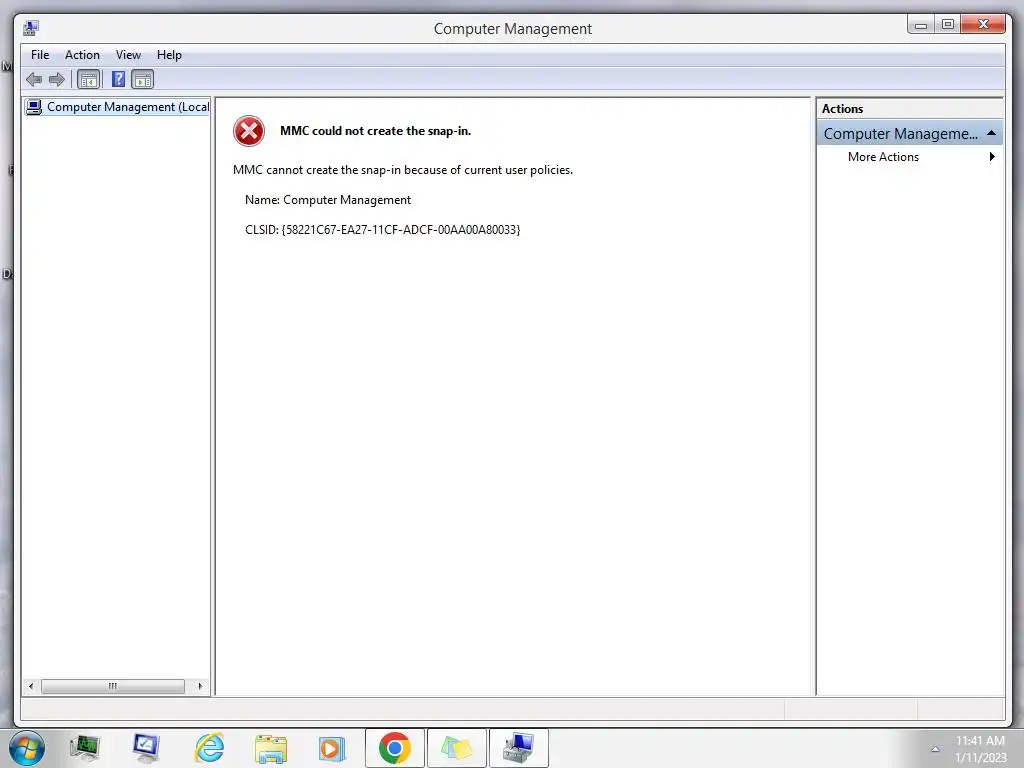Open the Help toolbar icon
Screen dimensions: 1024x768
click(118, 80)
